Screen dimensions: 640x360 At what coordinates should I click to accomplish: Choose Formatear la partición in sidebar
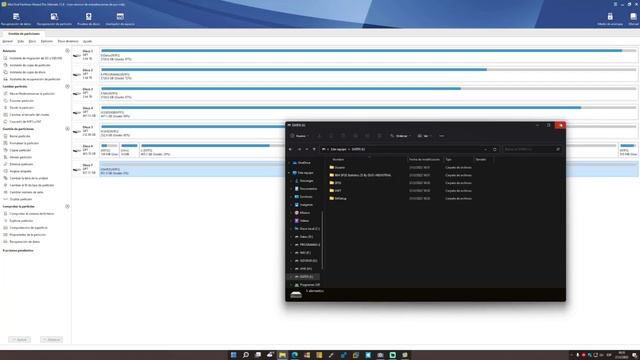click(x=21, y=143)
